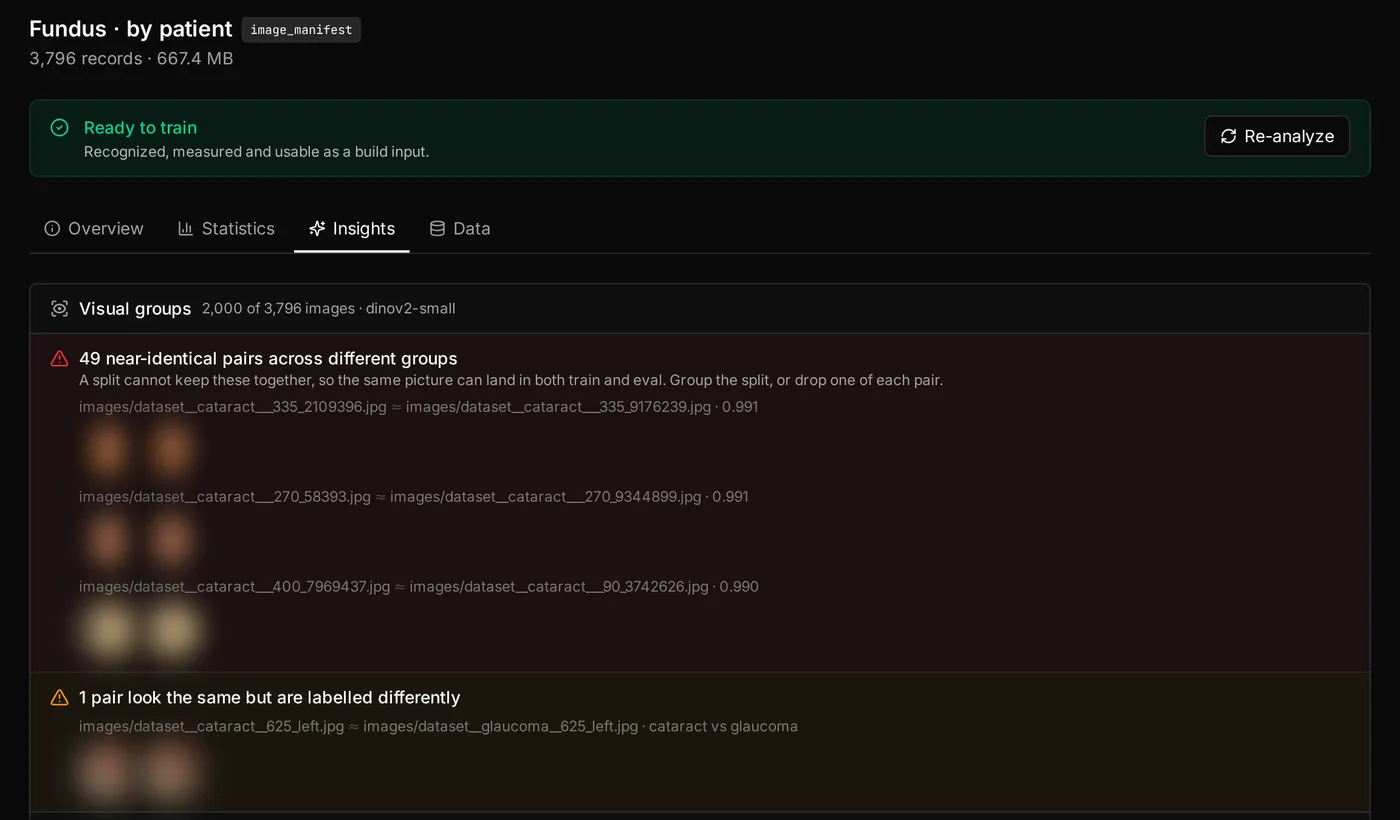
Task: Click the cataract_400_7969437.jpg pair file path
Action: tap(418, 587)
